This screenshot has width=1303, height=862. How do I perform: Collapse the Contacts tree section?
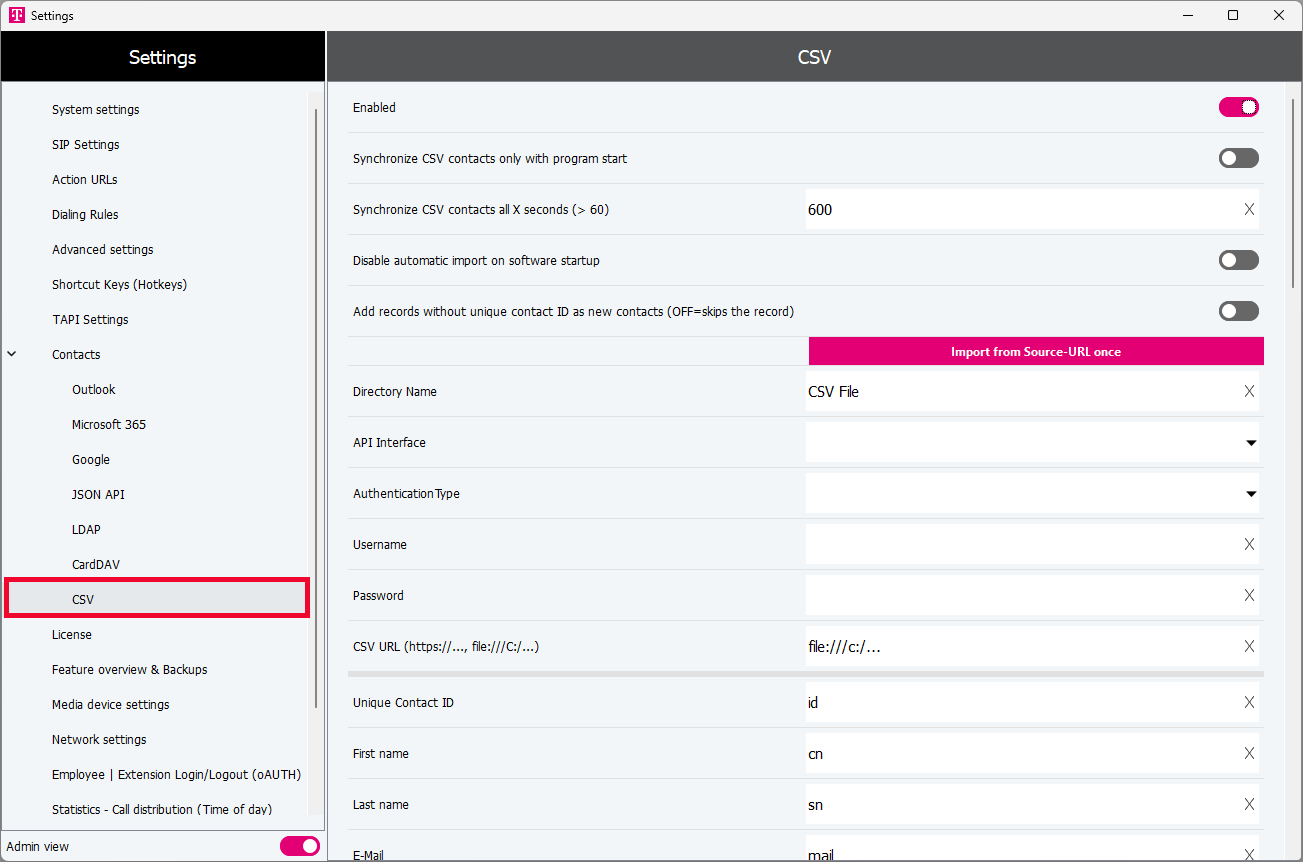pos(12,355)
